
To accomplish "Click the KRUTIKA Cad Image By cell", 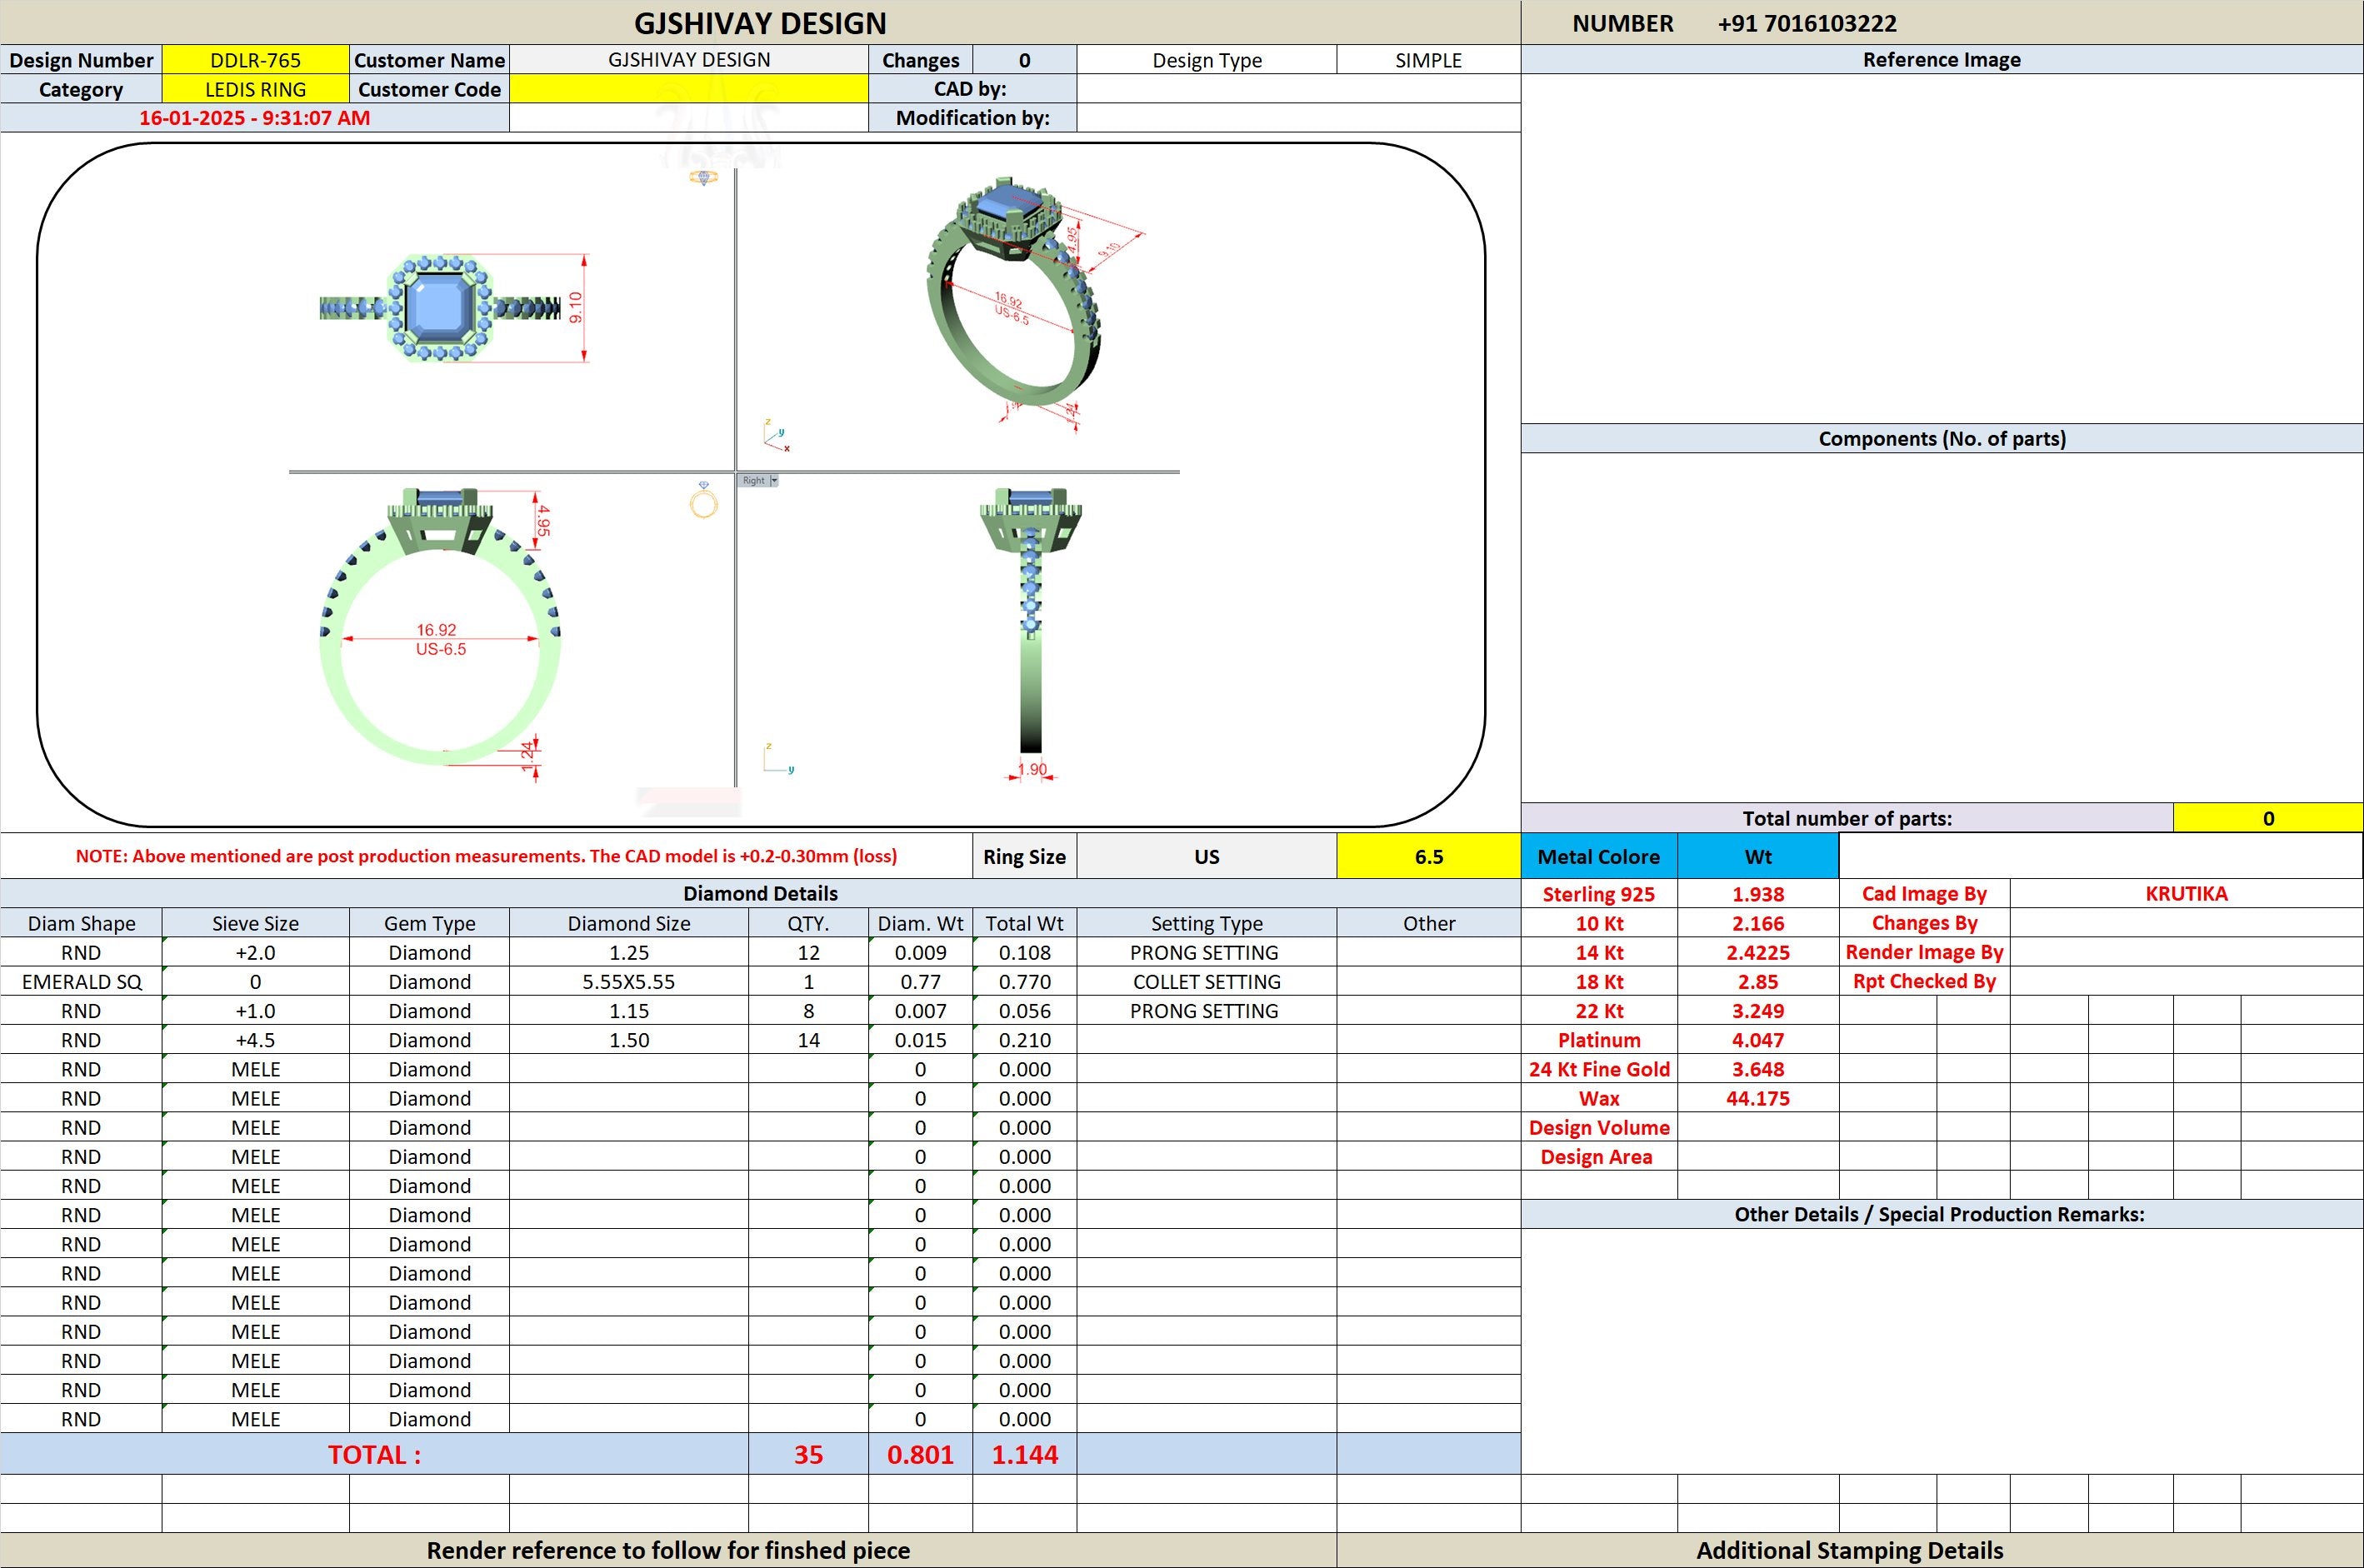I will (2186, 893).
